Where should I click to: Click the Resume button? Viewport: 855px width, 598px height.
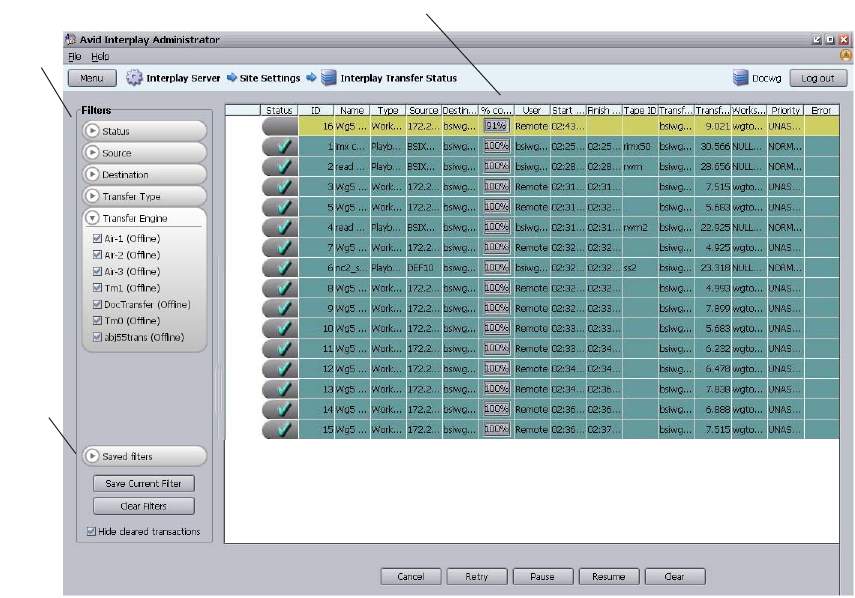(x=609, y=576)
